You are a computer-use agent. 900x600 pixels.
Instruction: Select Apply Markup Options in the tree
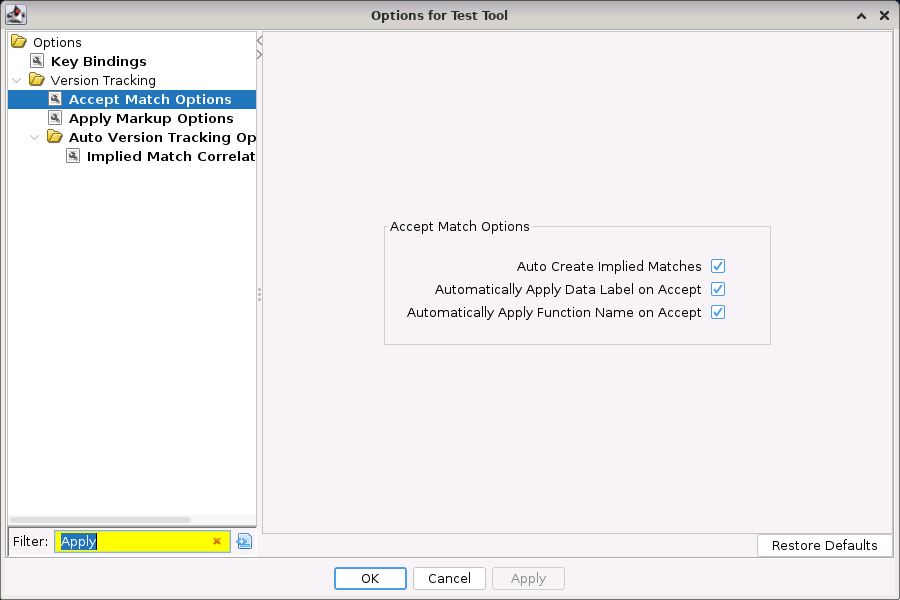[x=151, y=118]
